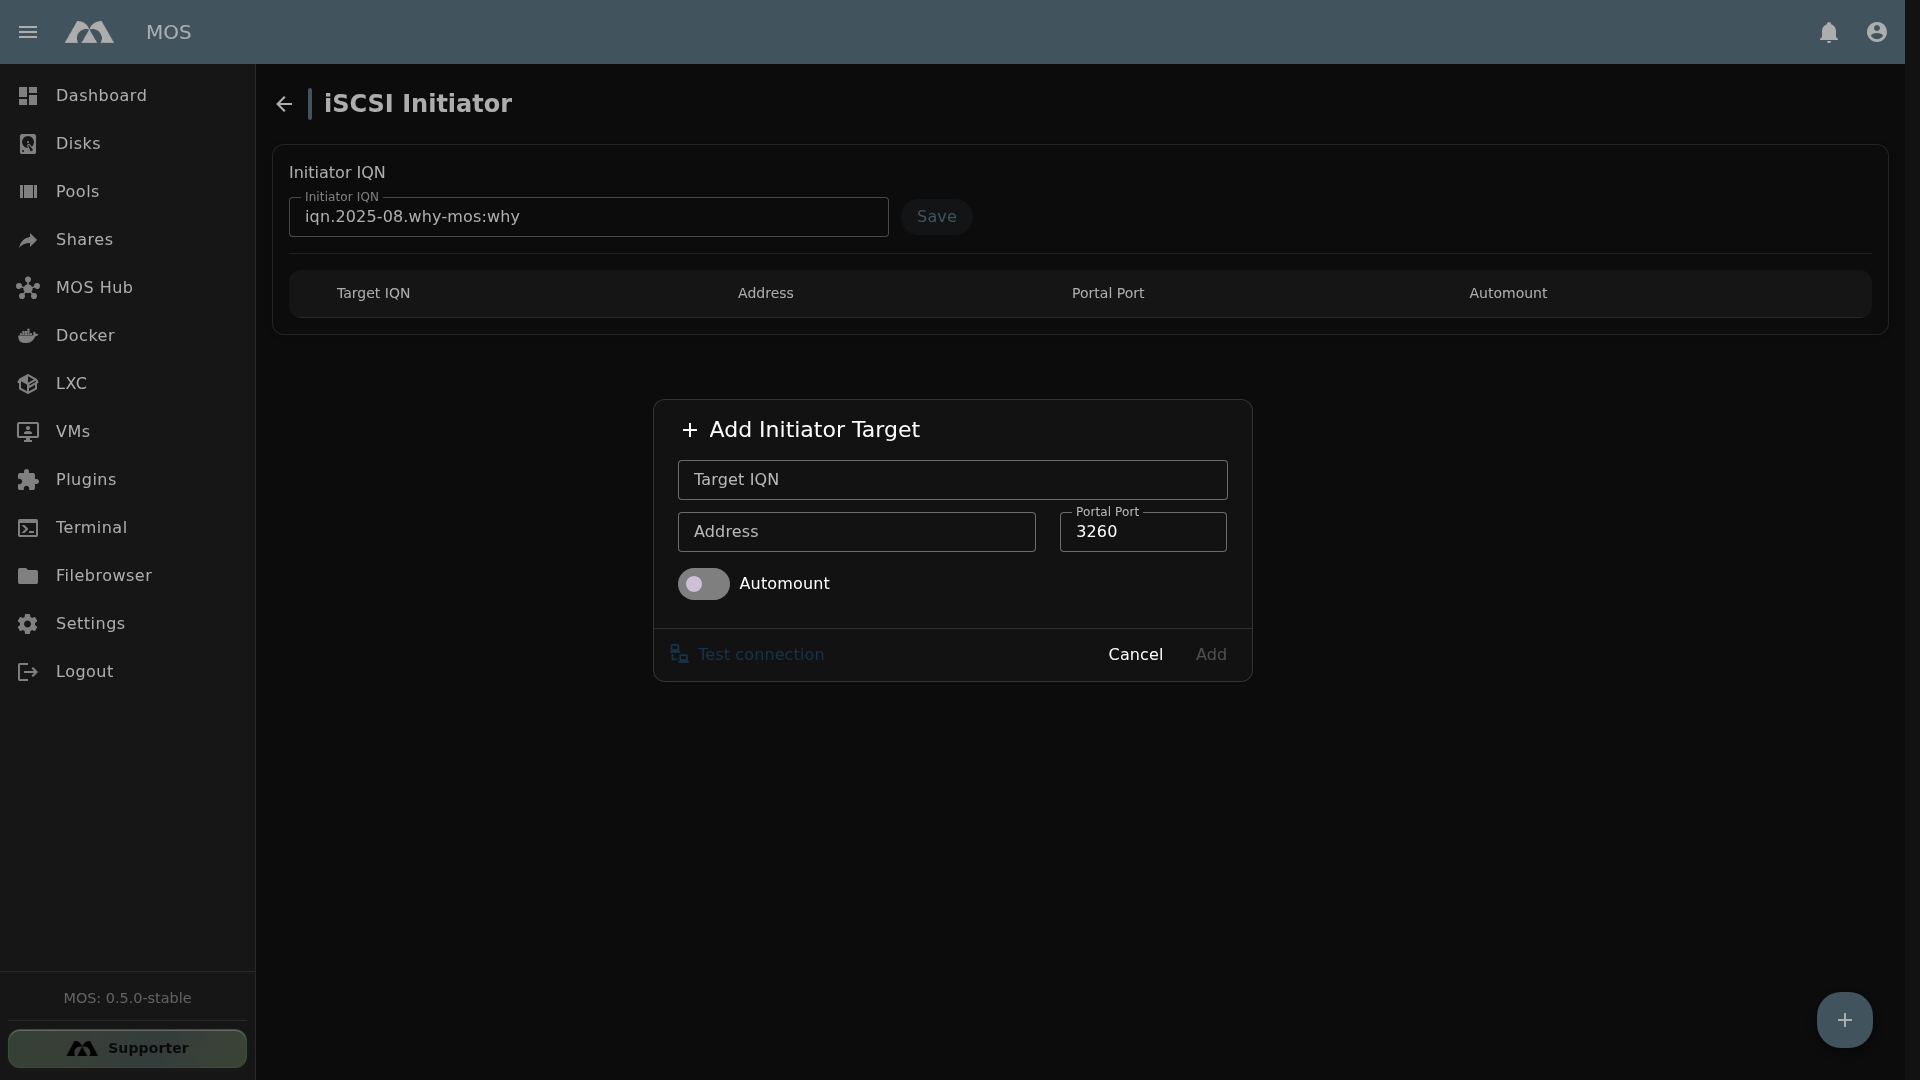Open the notifications bell

click(1829, 32)
